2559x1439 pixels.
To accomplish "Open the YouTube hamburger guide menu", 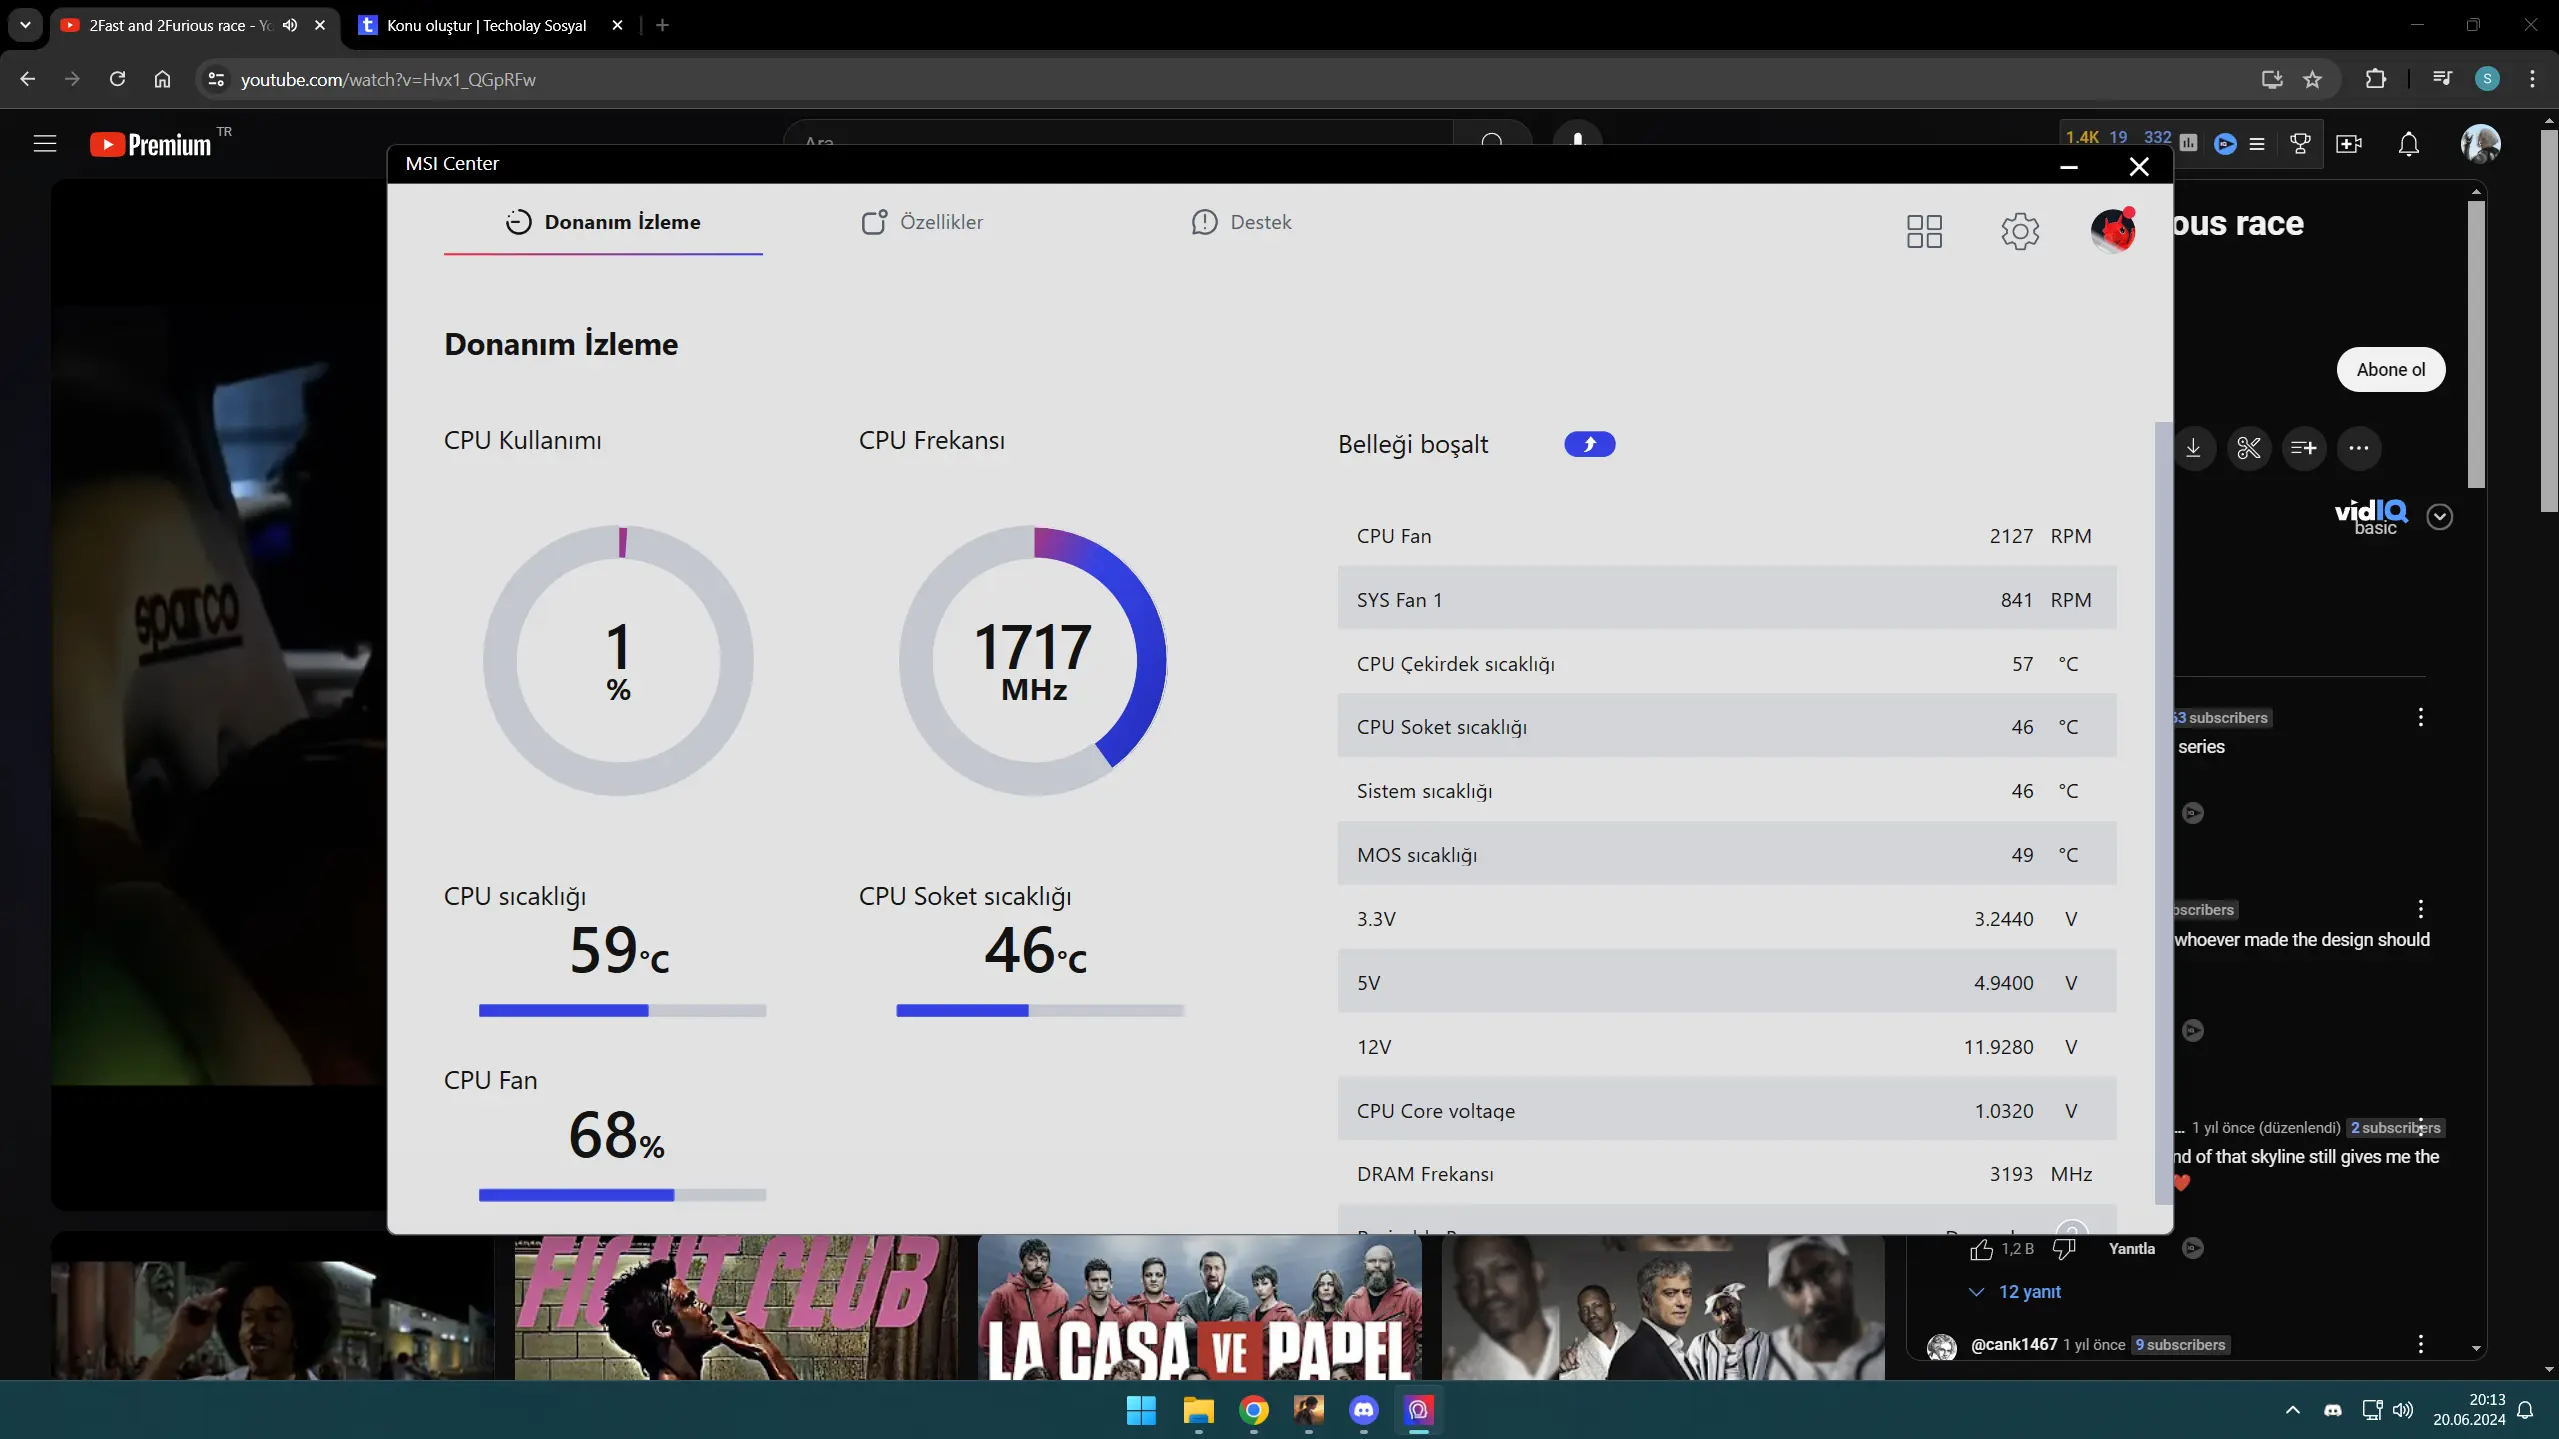I will pos(45,144).
